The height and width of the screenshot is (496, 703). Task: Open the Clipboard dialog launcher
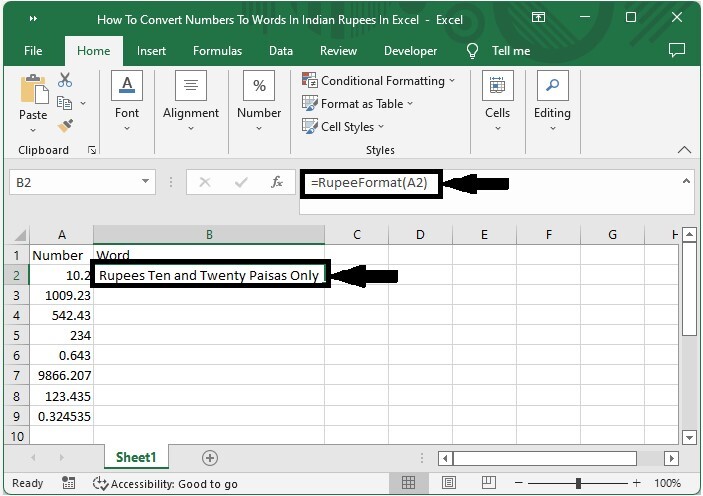(x=92, y=150)
